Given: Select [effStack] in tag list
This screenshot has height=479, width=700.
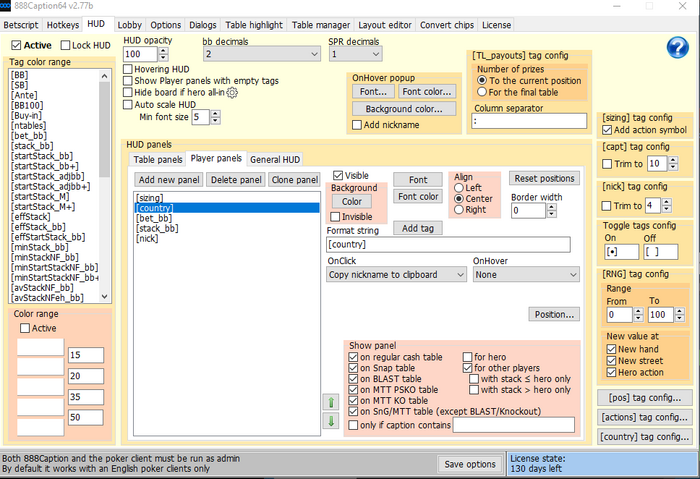Looking at the screenshot, I should (30, 217).
